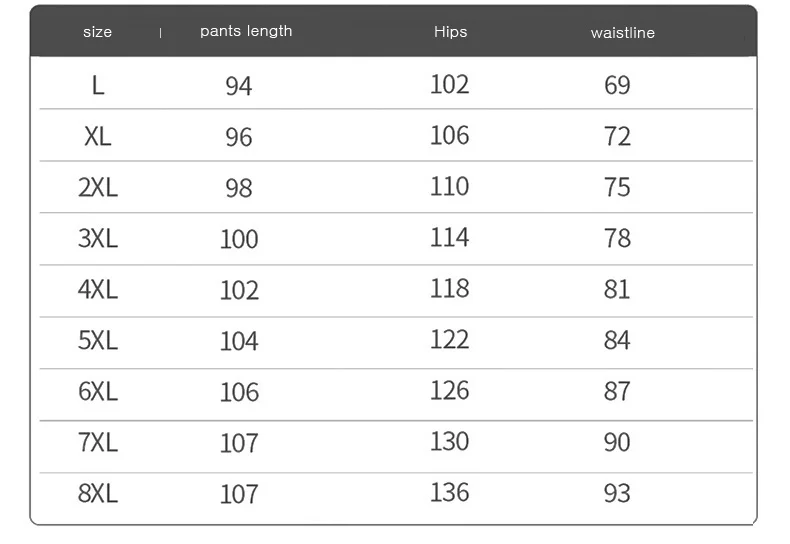
Task: Click the 8XL size label
Action: [x=97, y=493]
